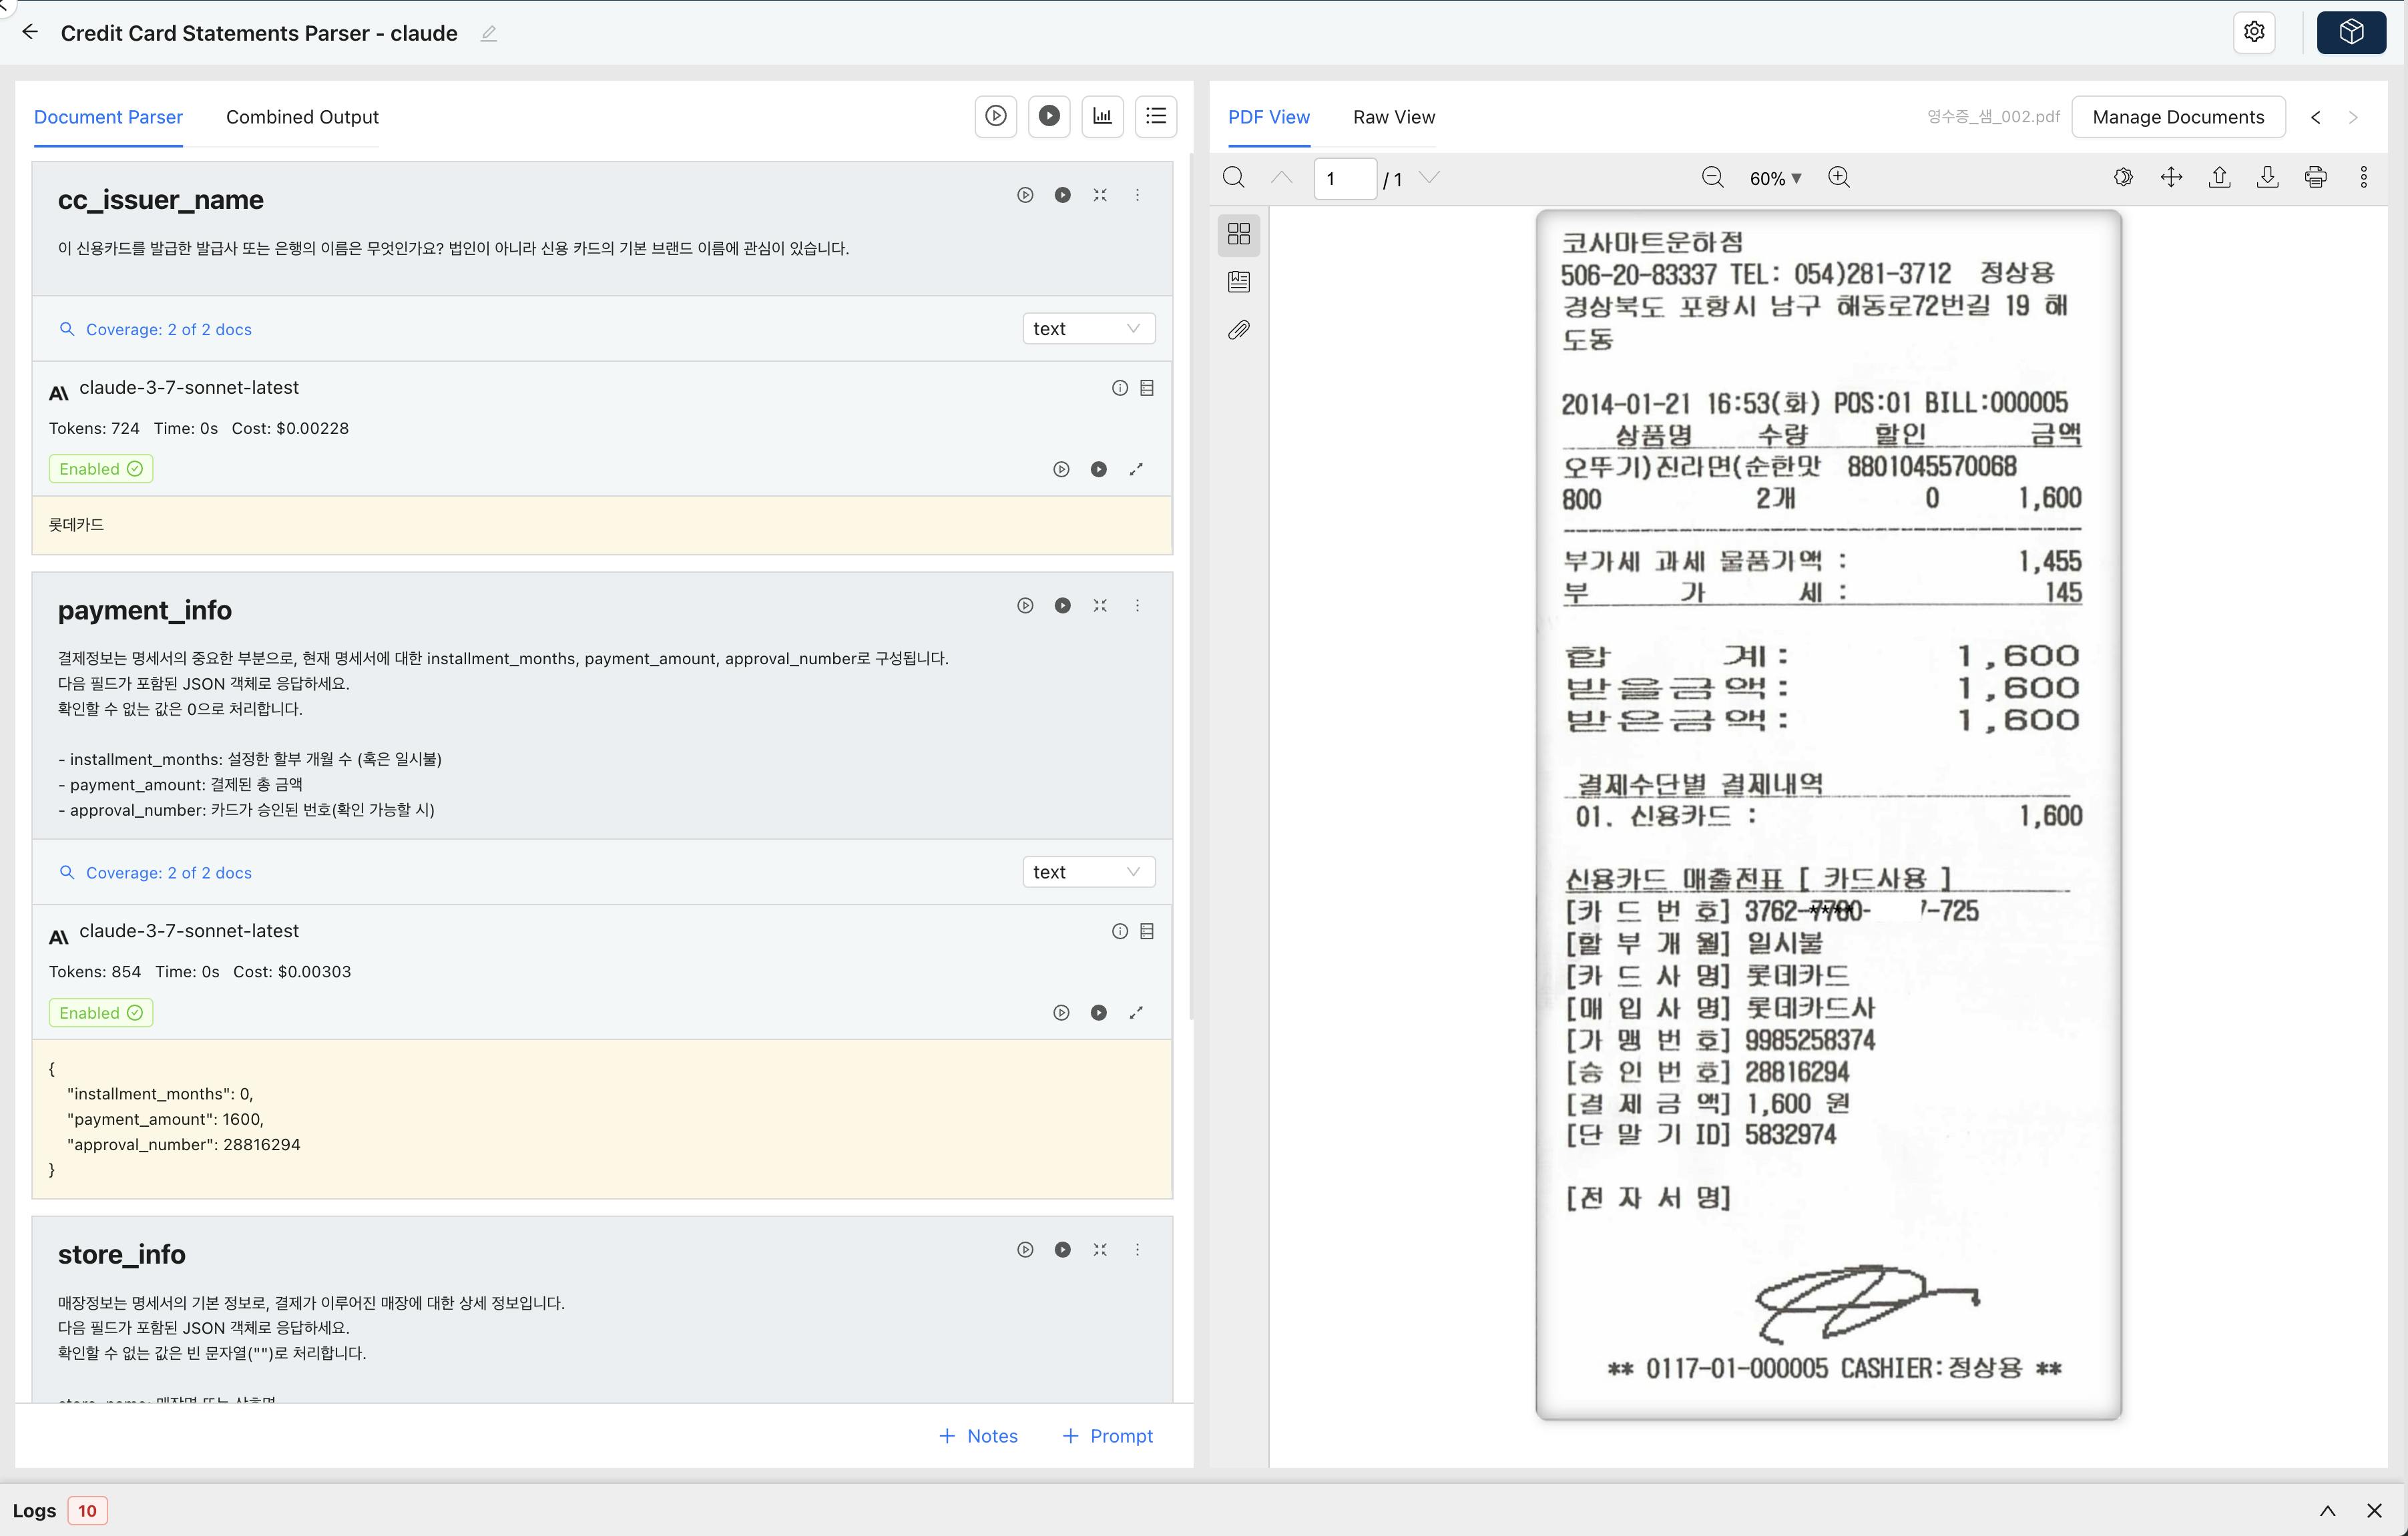2408x1536 pixels.
Task: Zoom in on the PDF
Action: (x=1838, y=178)
